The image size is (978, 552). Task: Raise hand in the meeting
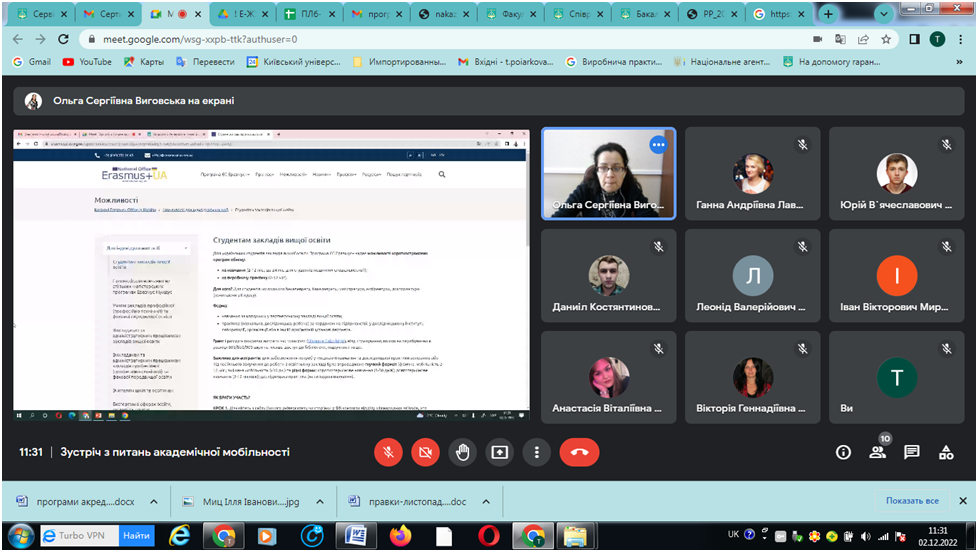462,452
